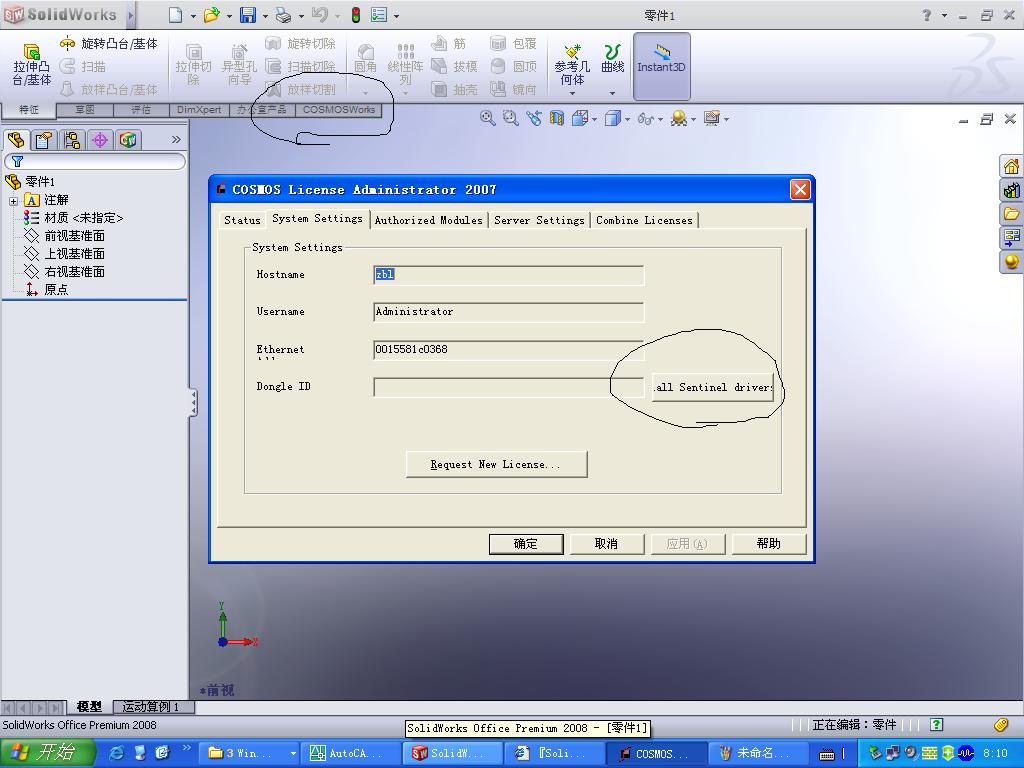Switch to the DimXpert command tab
This screenshot has width=1024, height=768.
tap(199, 110)
